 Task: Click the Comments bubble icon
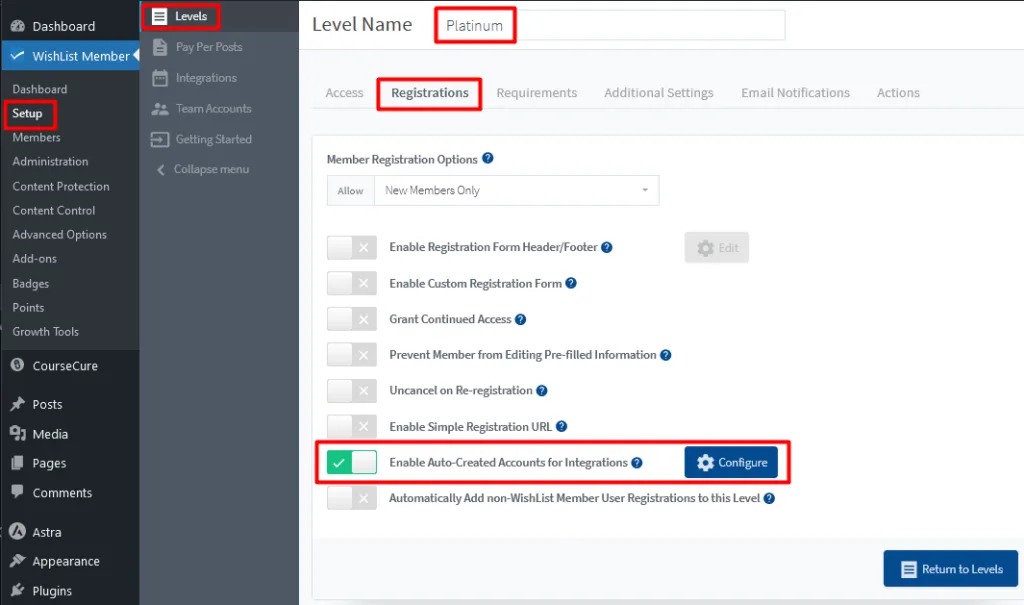click(18, 491)
